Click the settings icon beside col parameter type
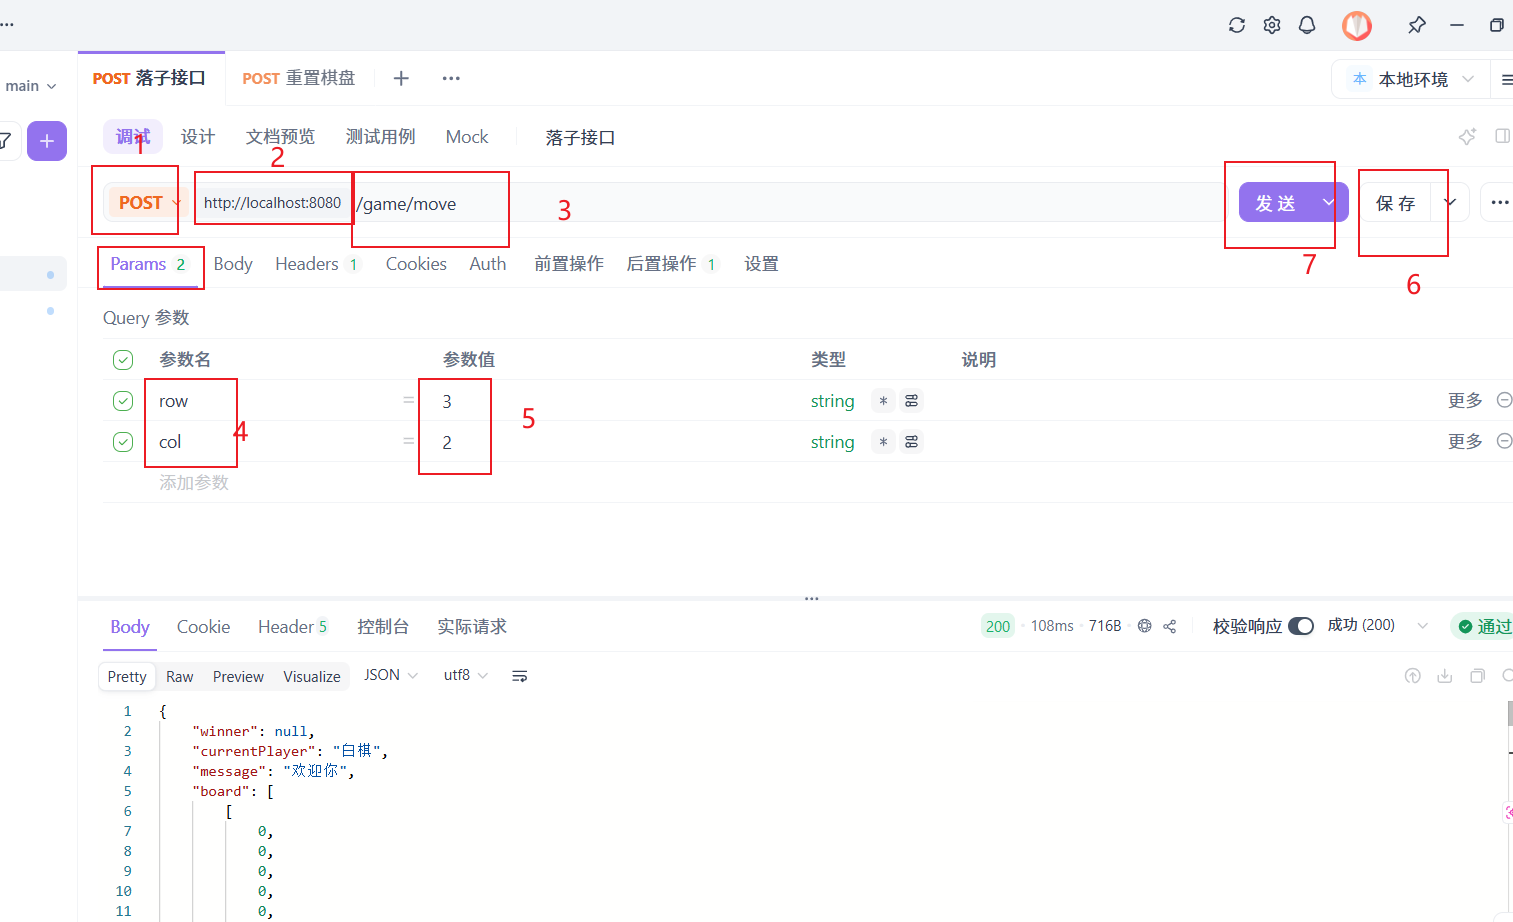 911,442
